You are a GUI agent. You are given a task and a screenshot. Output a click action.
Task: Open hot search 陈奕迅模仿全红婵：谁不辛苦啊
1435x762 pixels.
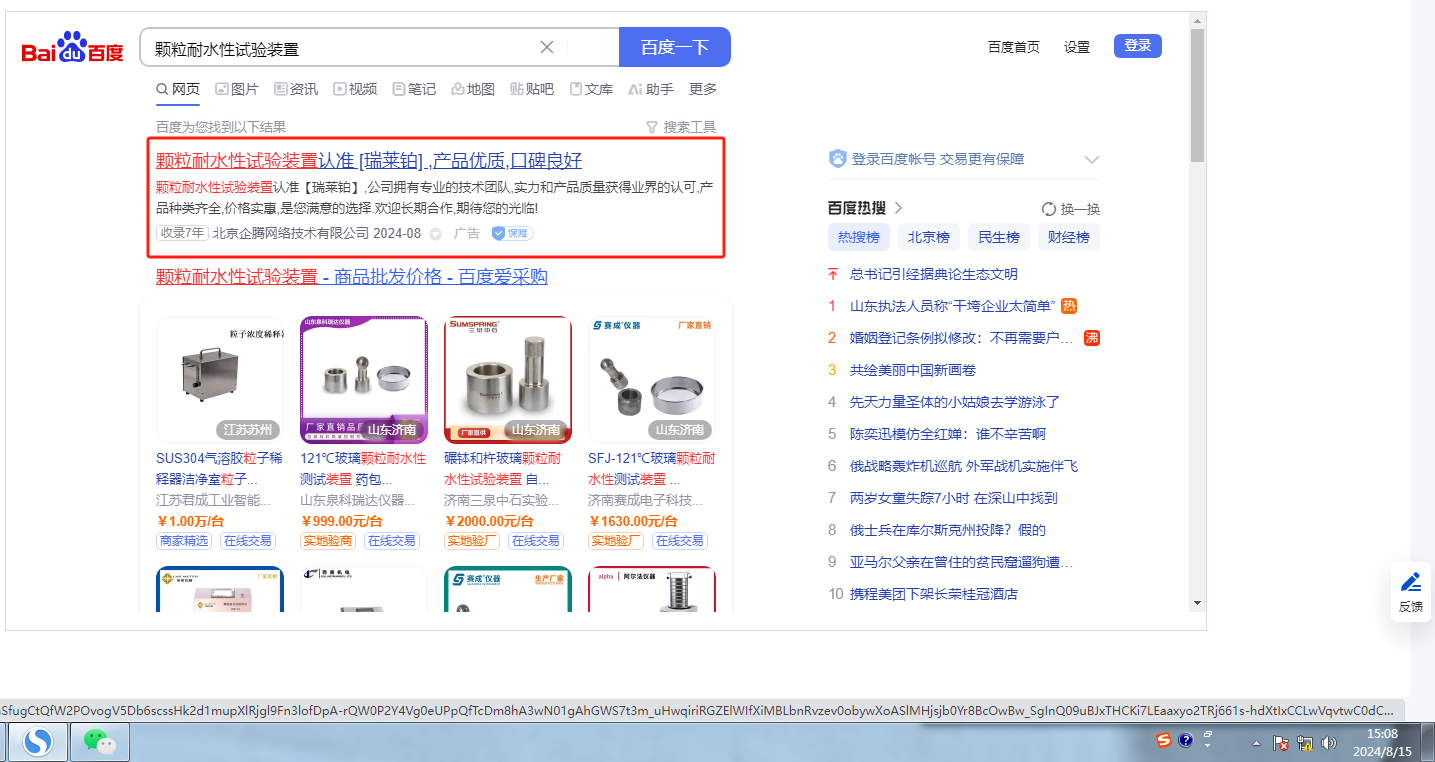[x=948, y=434]
